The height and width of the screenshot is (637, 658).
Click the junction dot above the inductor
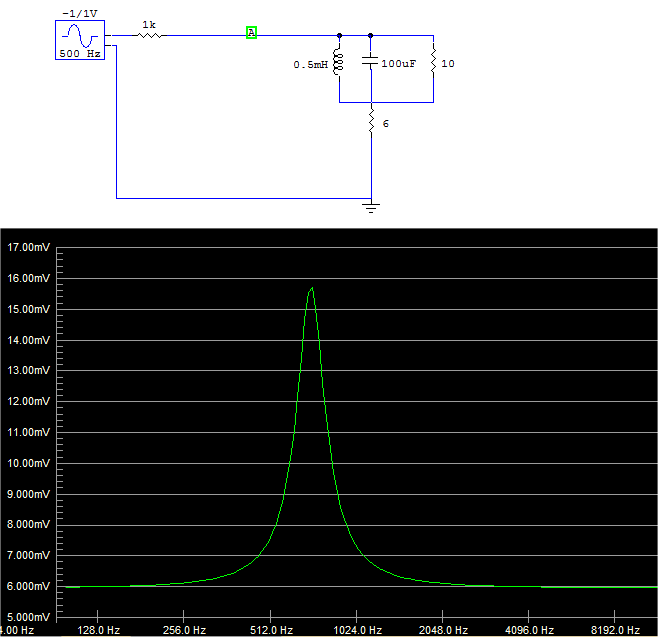pos(339,36)
